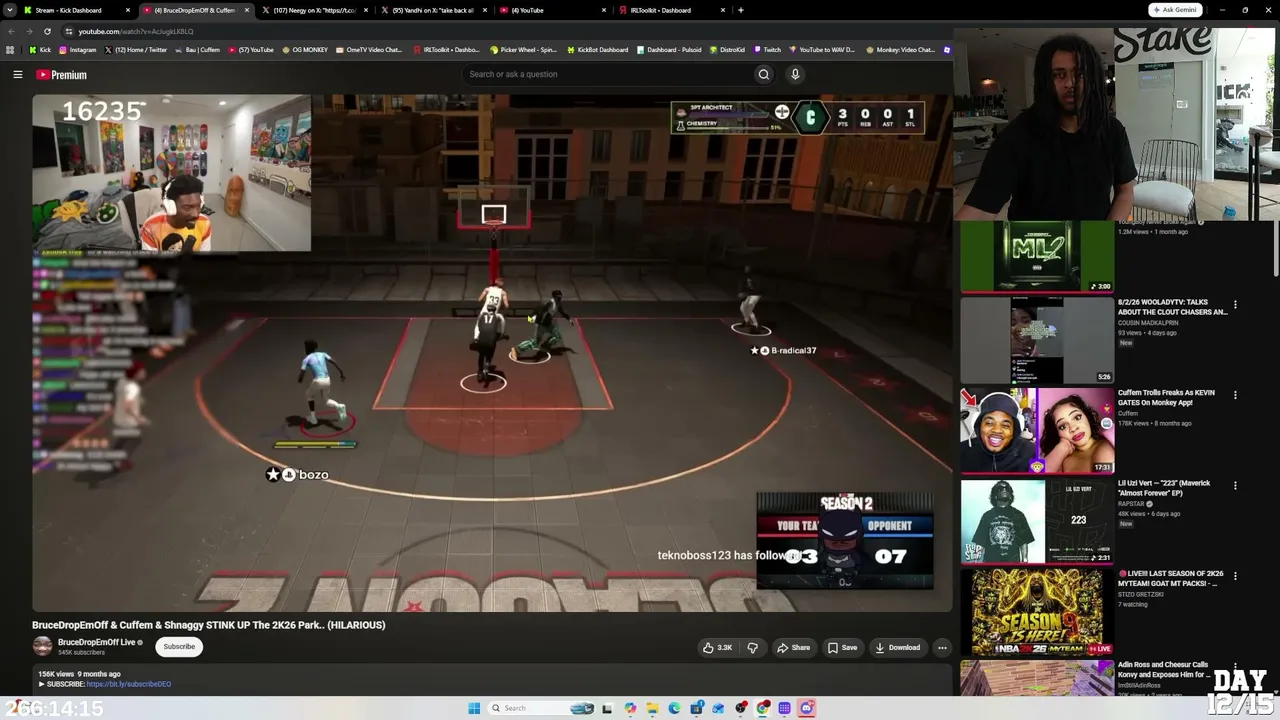1280x720 pixels.
Task: Click the Windows taskbar search box
Action: (x=542, y=708)
